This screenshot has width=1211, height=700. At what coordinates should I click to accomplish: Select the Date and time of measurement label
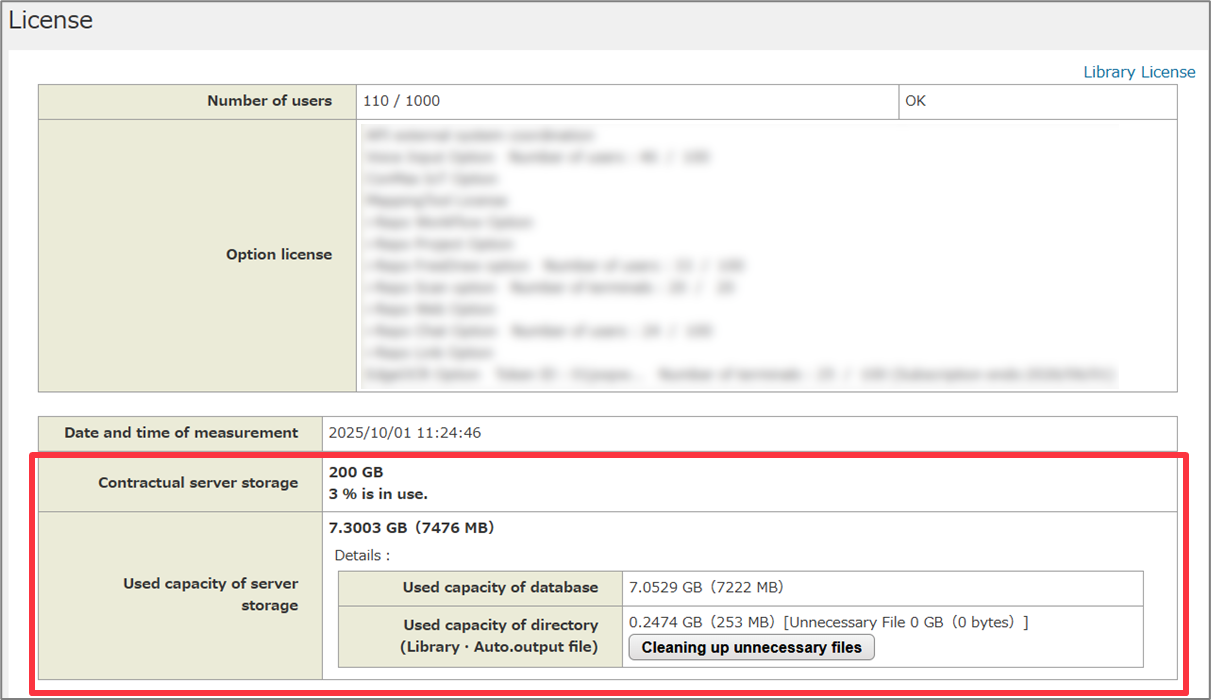click(x=181, y=433)
